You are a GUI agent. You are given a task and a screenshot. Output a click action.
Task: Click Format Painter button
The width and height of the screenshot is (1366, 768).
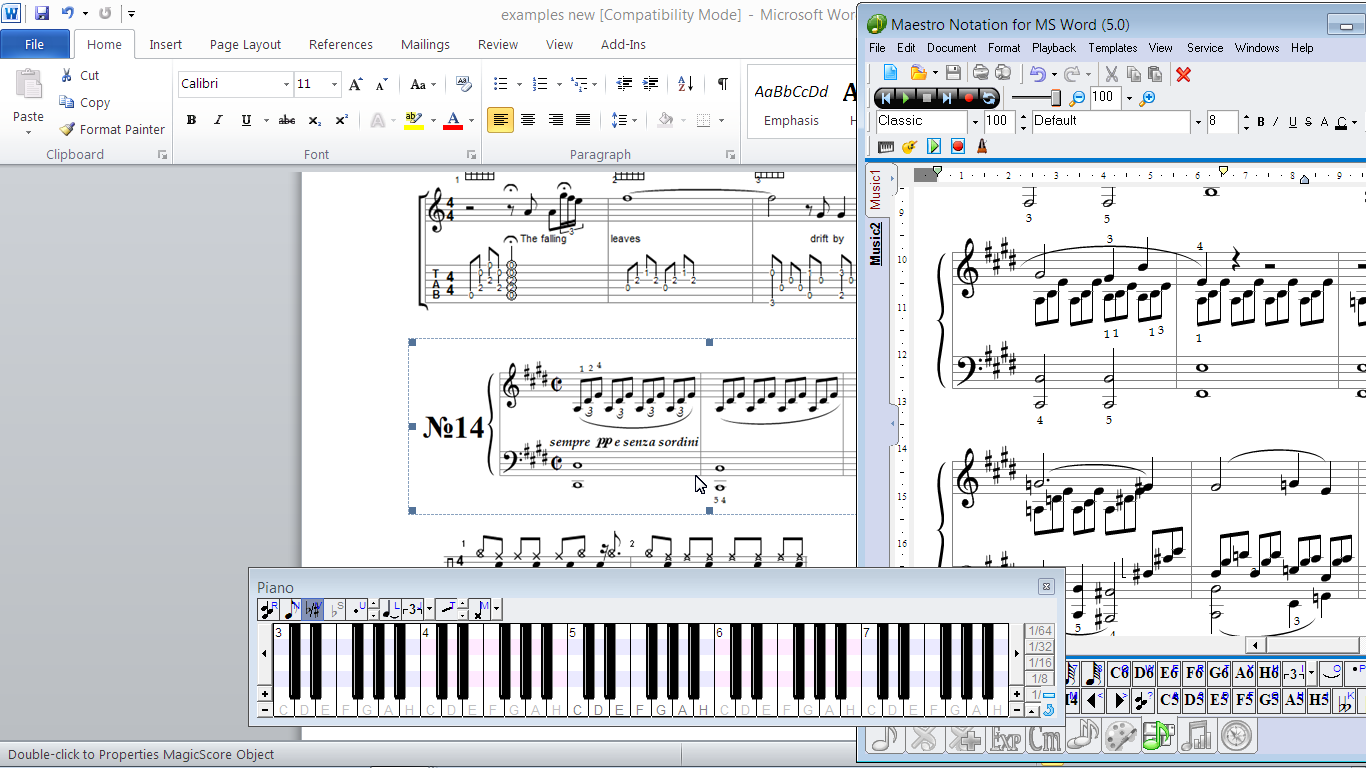112,129
